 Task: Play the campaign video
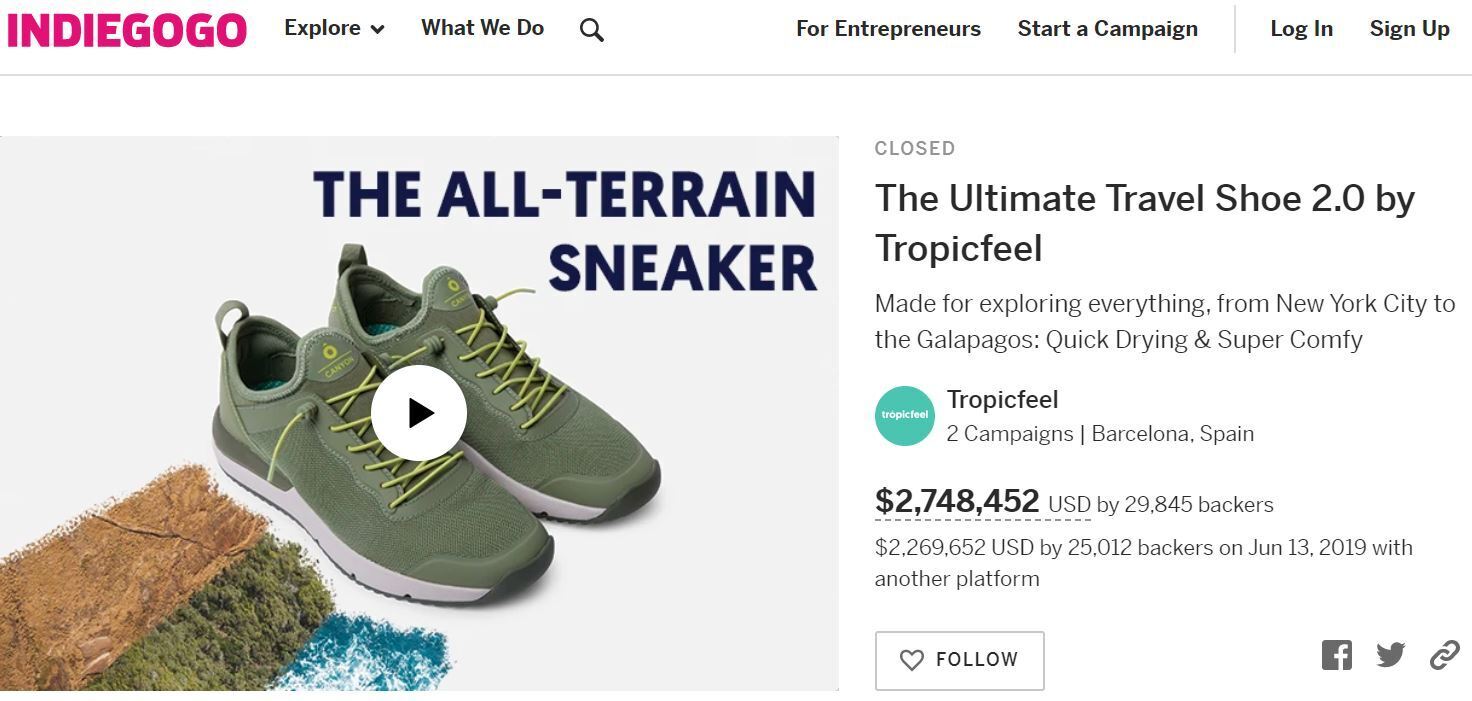coord(419,413)
